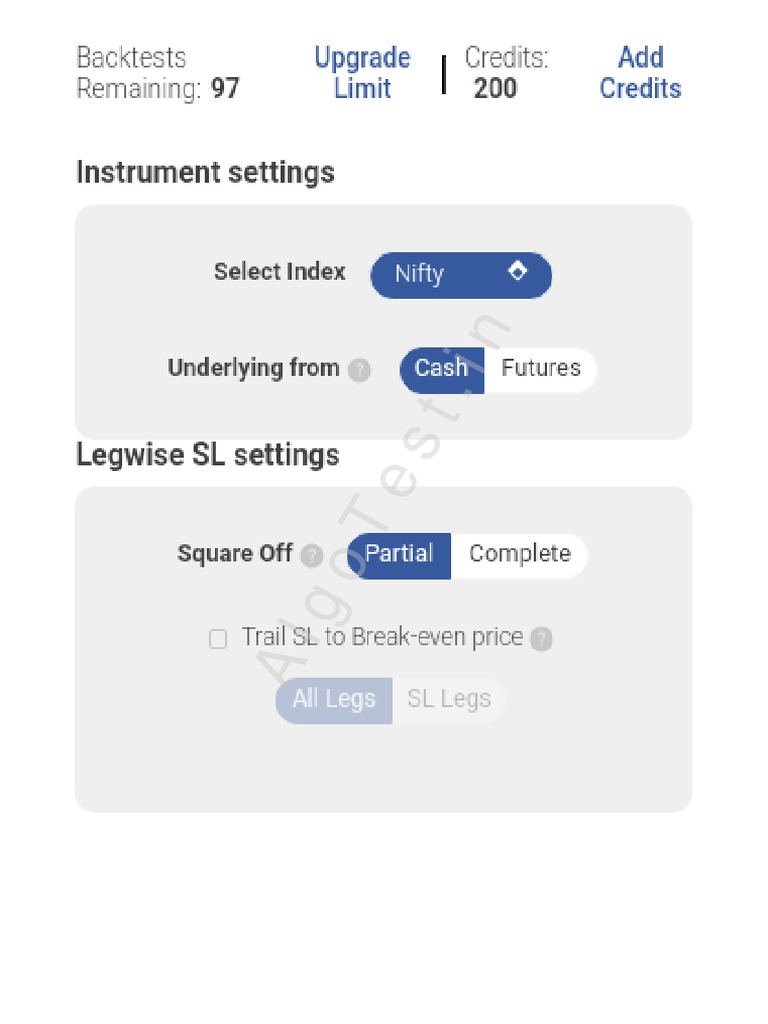Click the Instrument settings heading
This screenshot has width=768, height=1024.
click(x=205, y=173)
